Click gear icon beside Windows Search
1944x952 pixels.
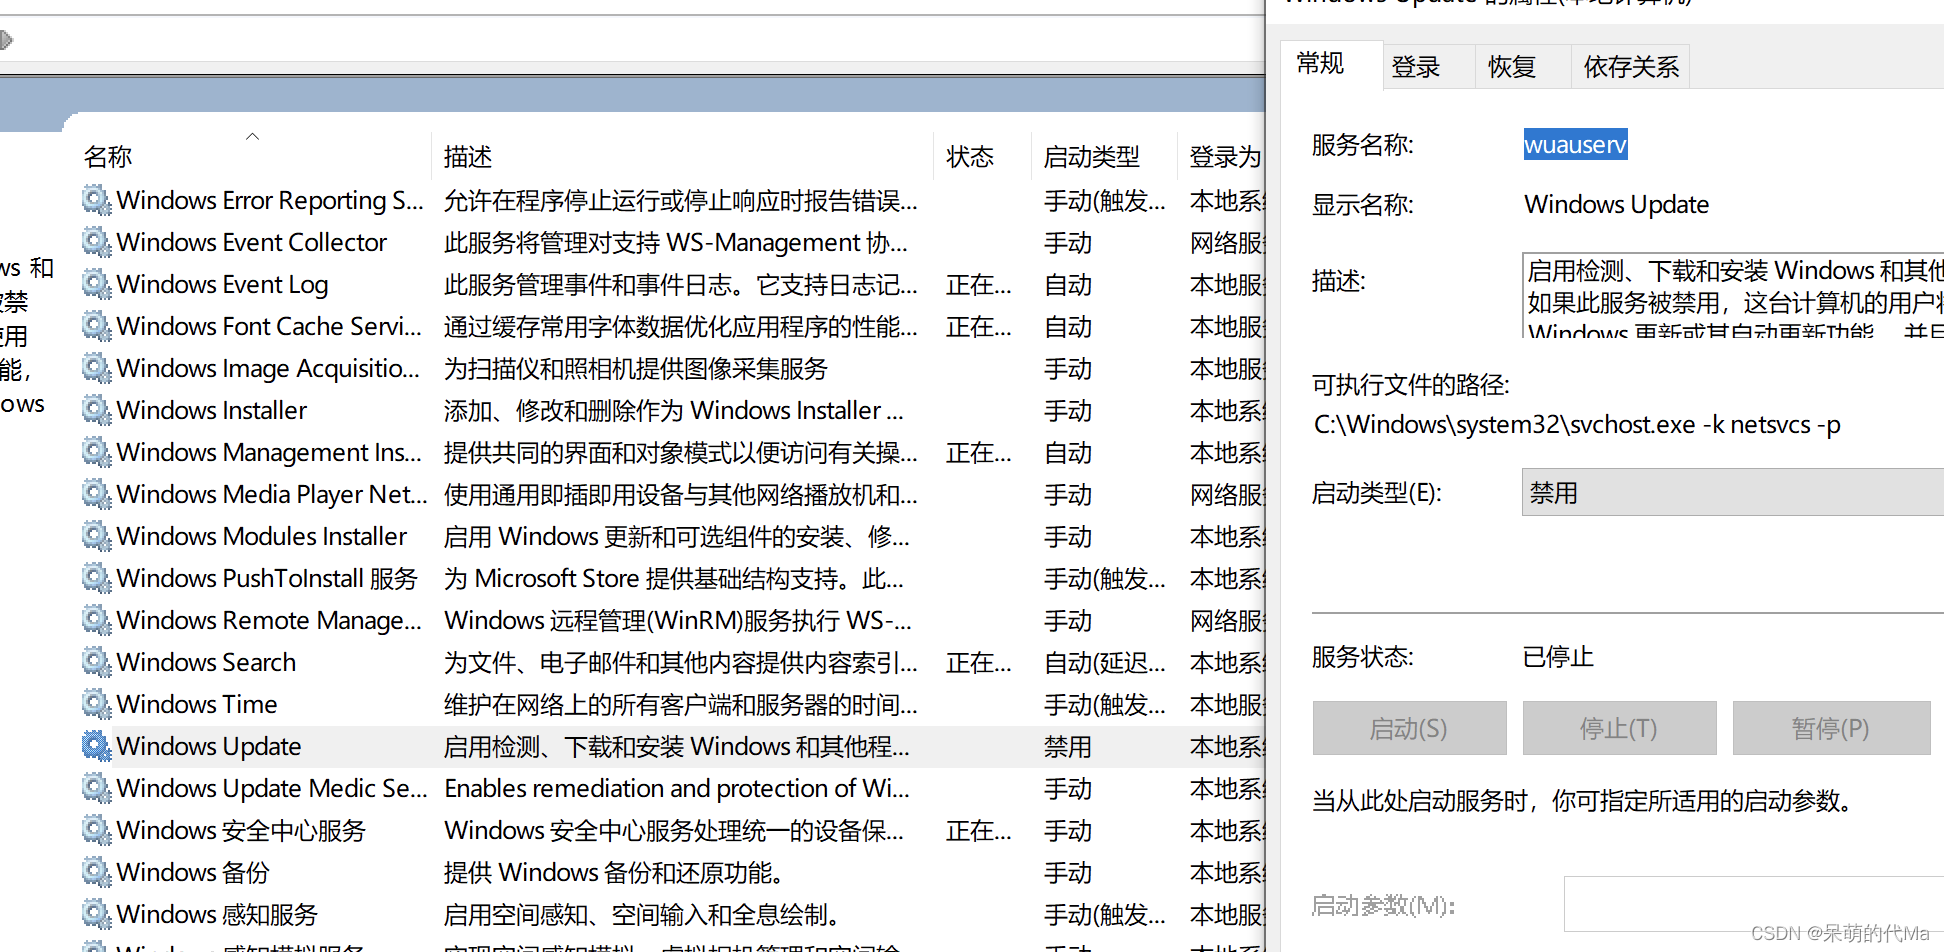[x=96, y=662]
